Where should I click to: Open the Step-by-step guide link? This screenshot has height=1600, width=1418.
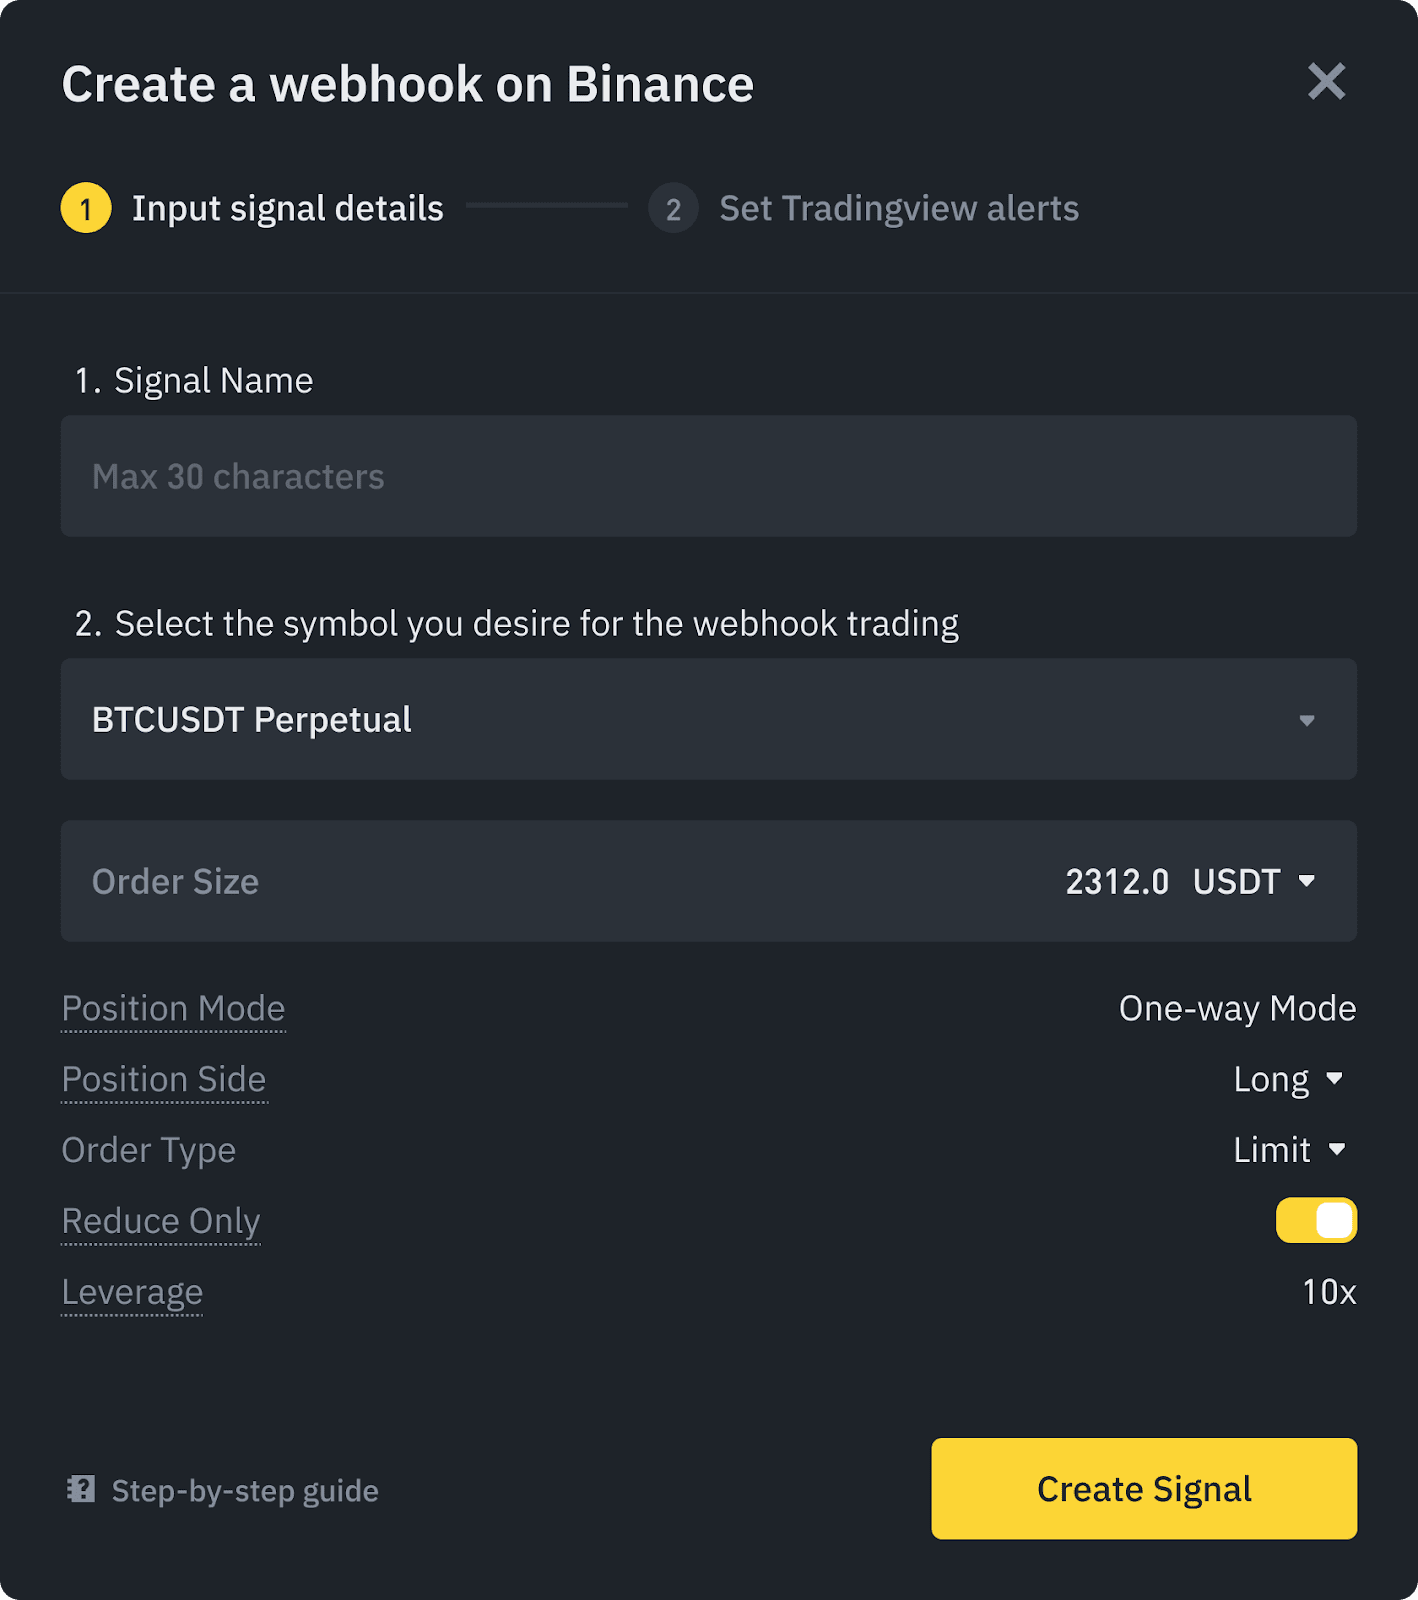point(245,1491)
